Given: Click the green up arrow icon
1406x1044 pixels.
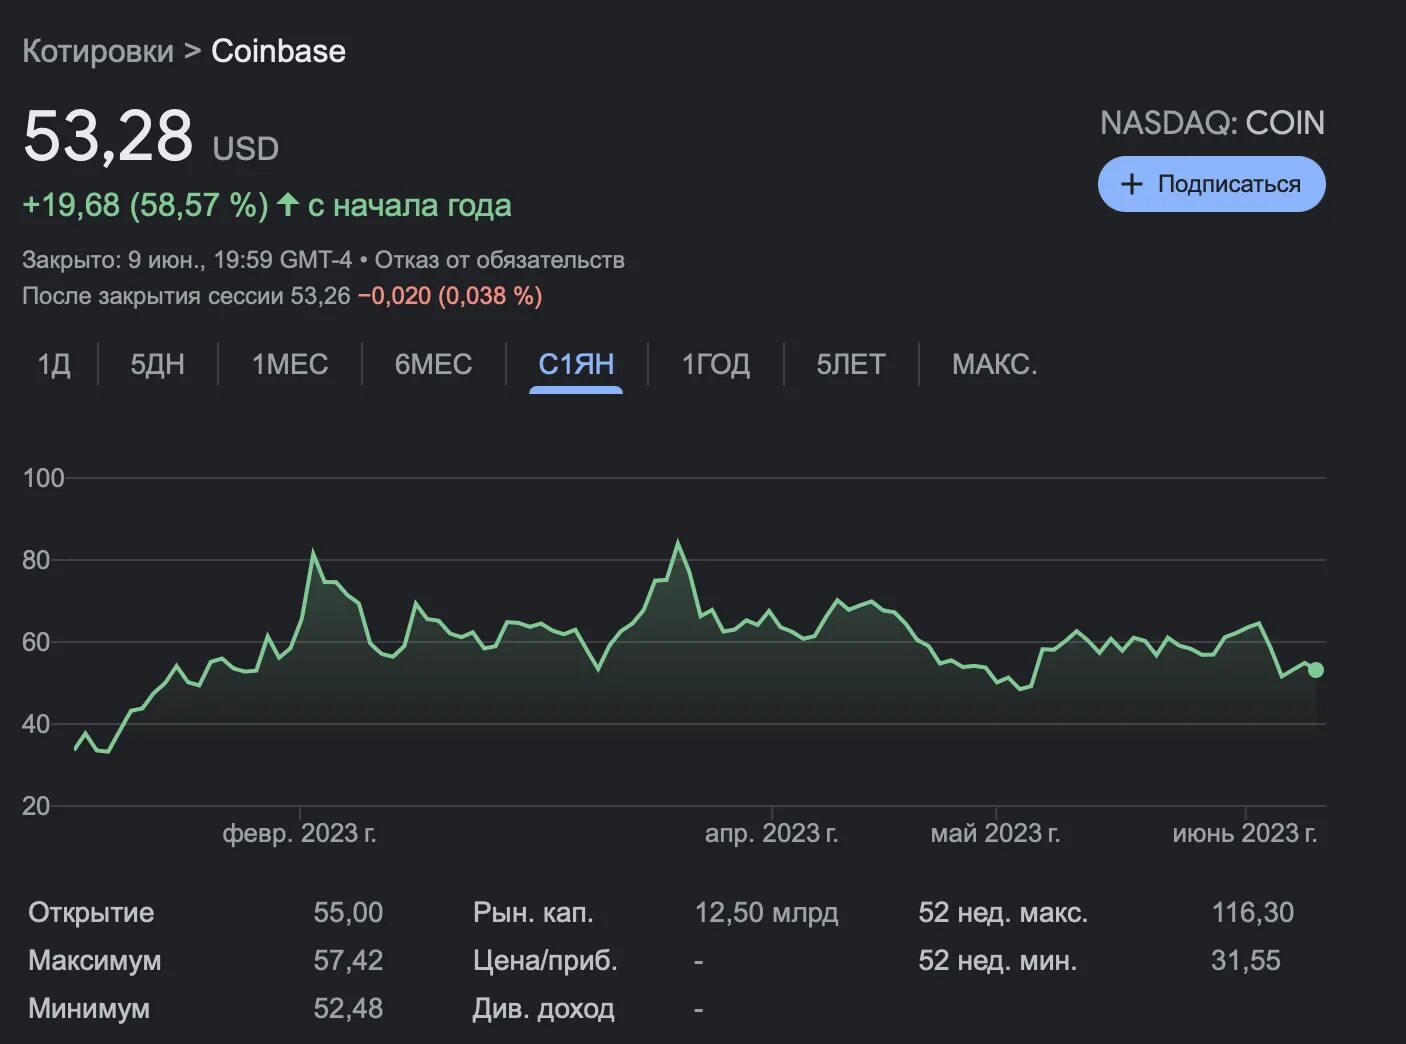Looking at the screenshot, I should click(288, 204).
